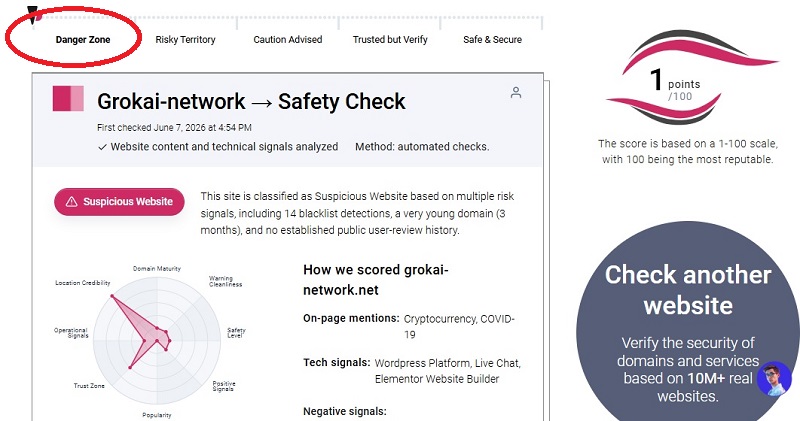Click the First checked June 7, 2026 text
This screenshot has height=421, width=800.
(174, 128)
